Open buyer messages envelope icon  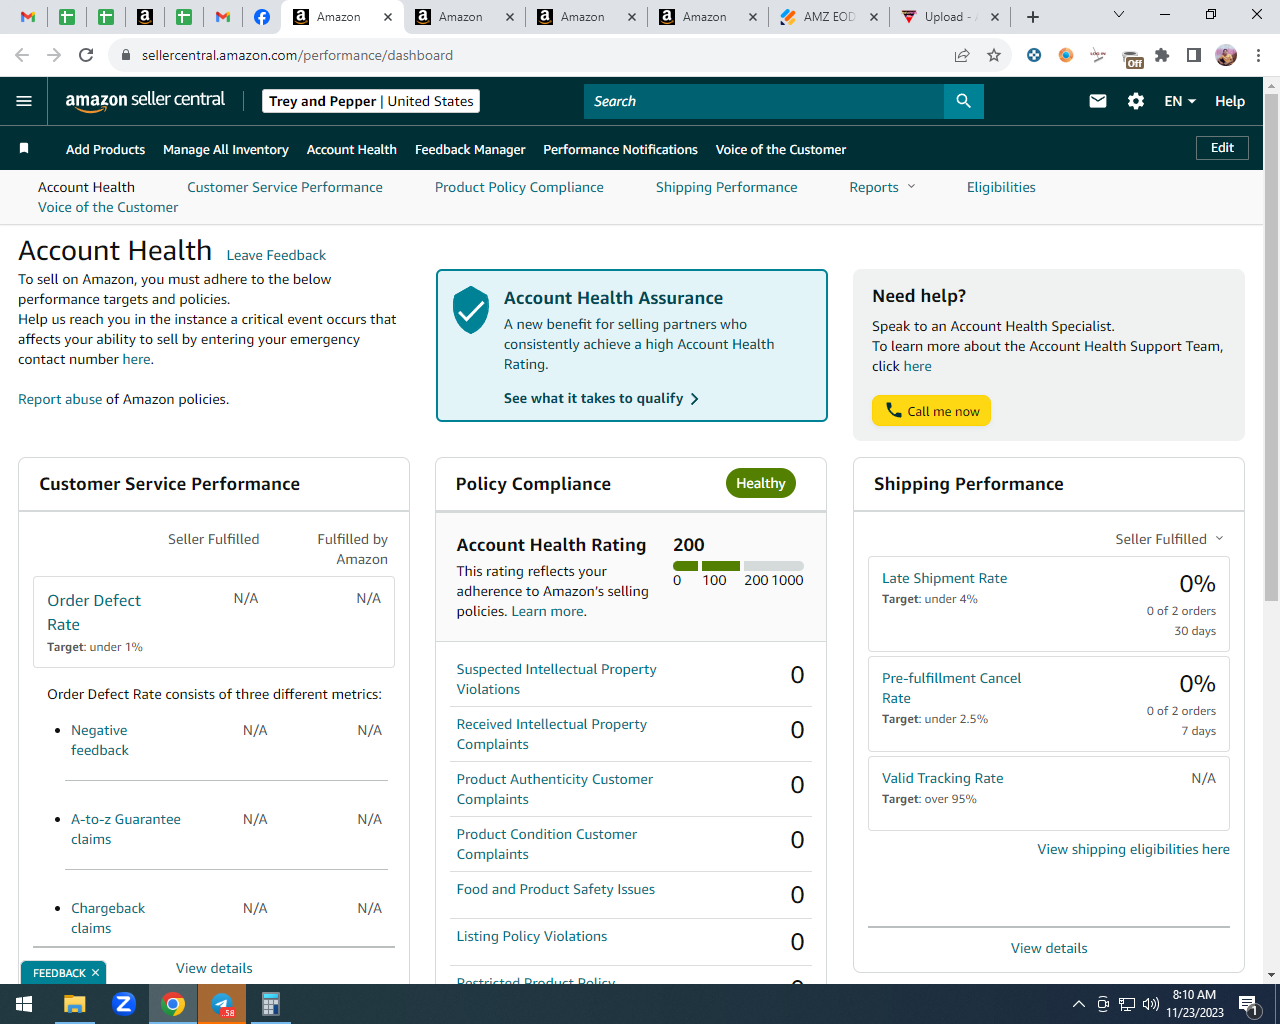pos(1098,101)
